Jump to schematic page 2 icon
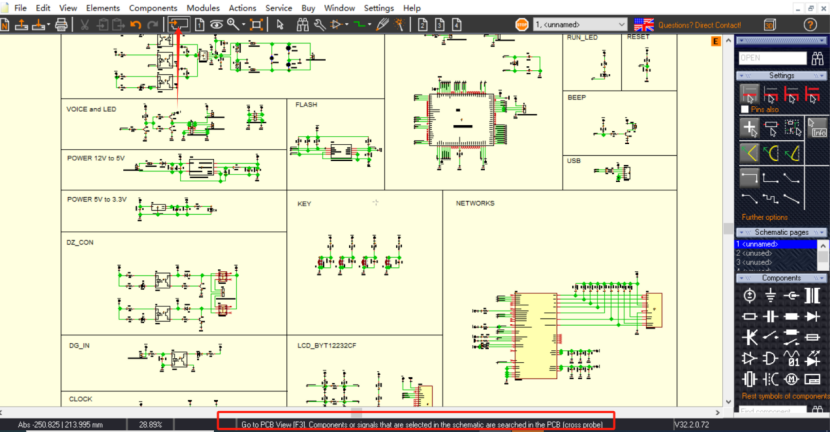Viewport: 830px width, 432px height. click(422, 24)
